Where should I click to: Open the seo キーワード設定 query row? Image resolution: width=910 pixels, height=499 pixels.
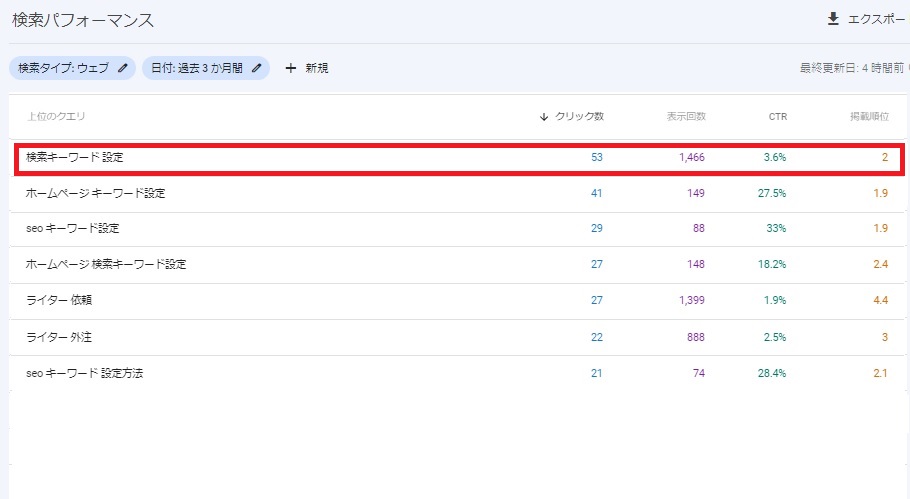[x=457, y=229]
